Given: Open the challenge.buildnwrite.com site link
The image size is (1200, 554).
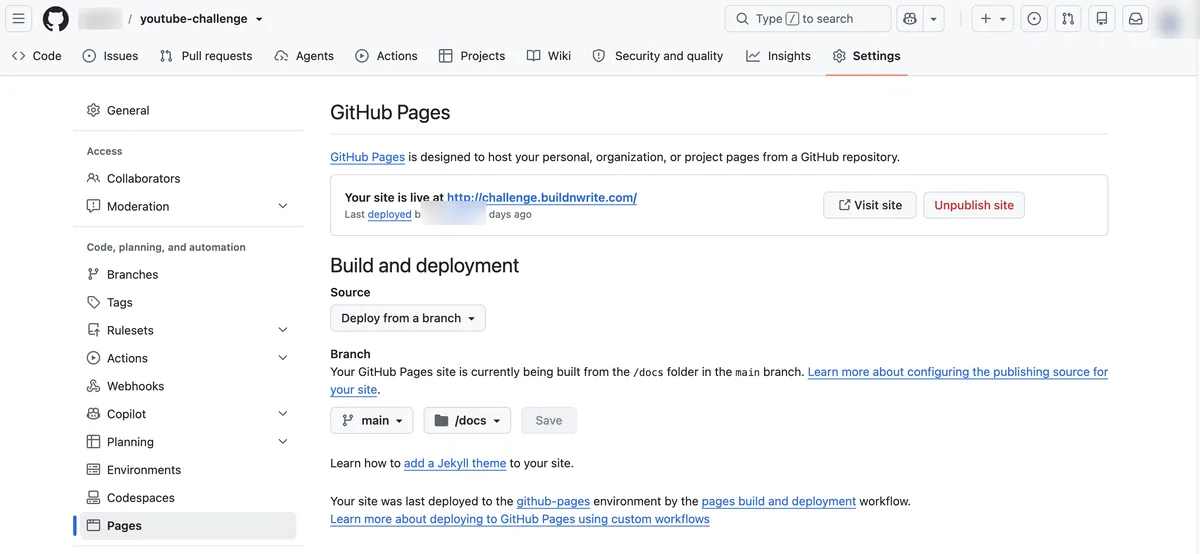Looking at the screenshot, I should (542, 198).
